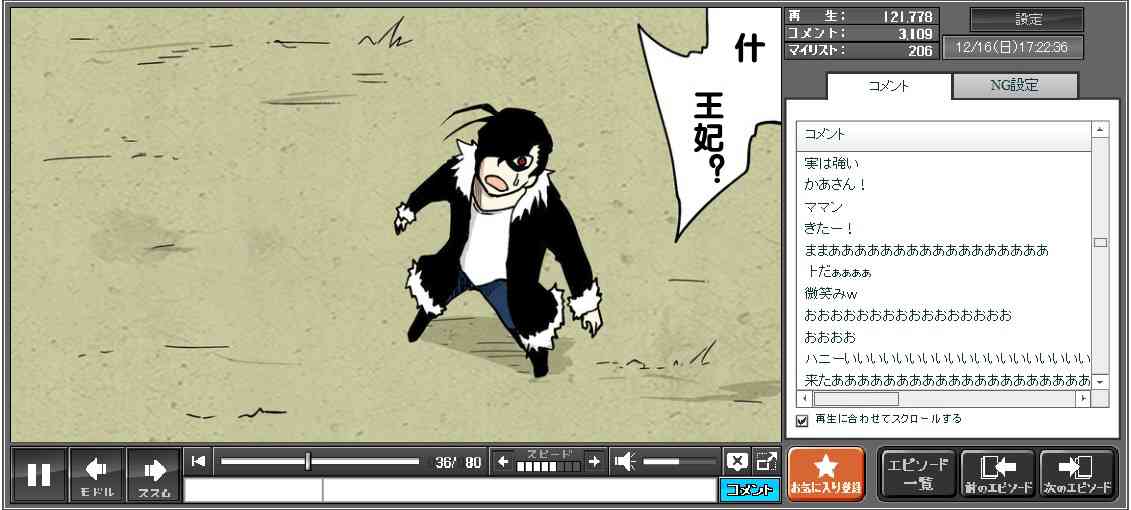Go to the next episode (次のエピソード)
Image resolution: width=1131 pixels, height=510 pixels.
1078,474
